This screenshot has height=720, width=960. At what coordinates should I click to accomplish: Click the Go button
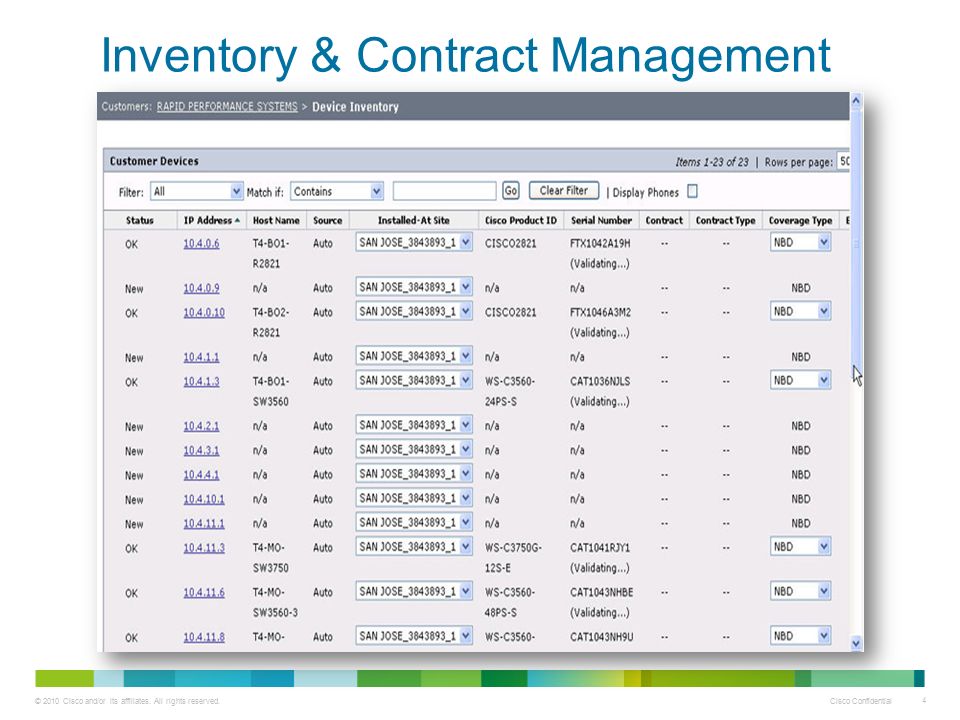[511, 191]
